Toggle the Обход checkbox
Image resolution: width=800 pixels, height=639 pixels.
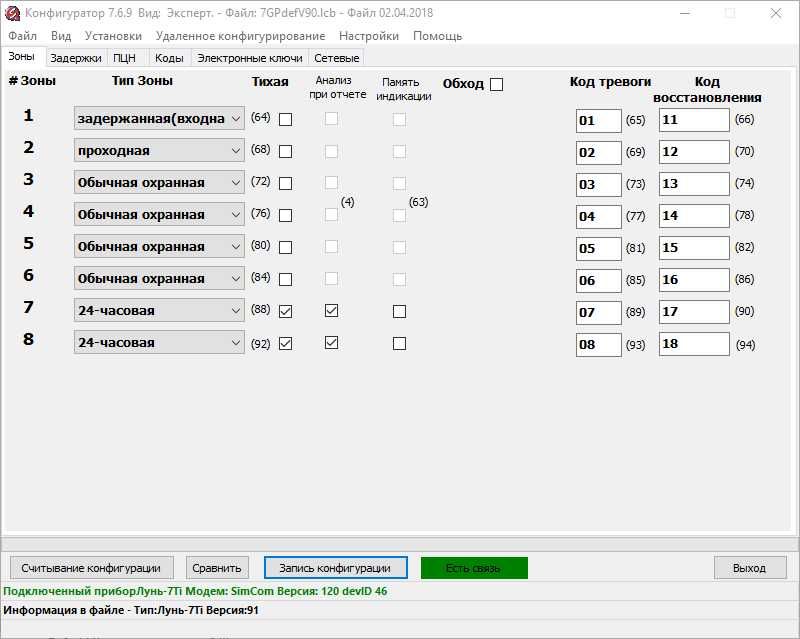[496, 84]
